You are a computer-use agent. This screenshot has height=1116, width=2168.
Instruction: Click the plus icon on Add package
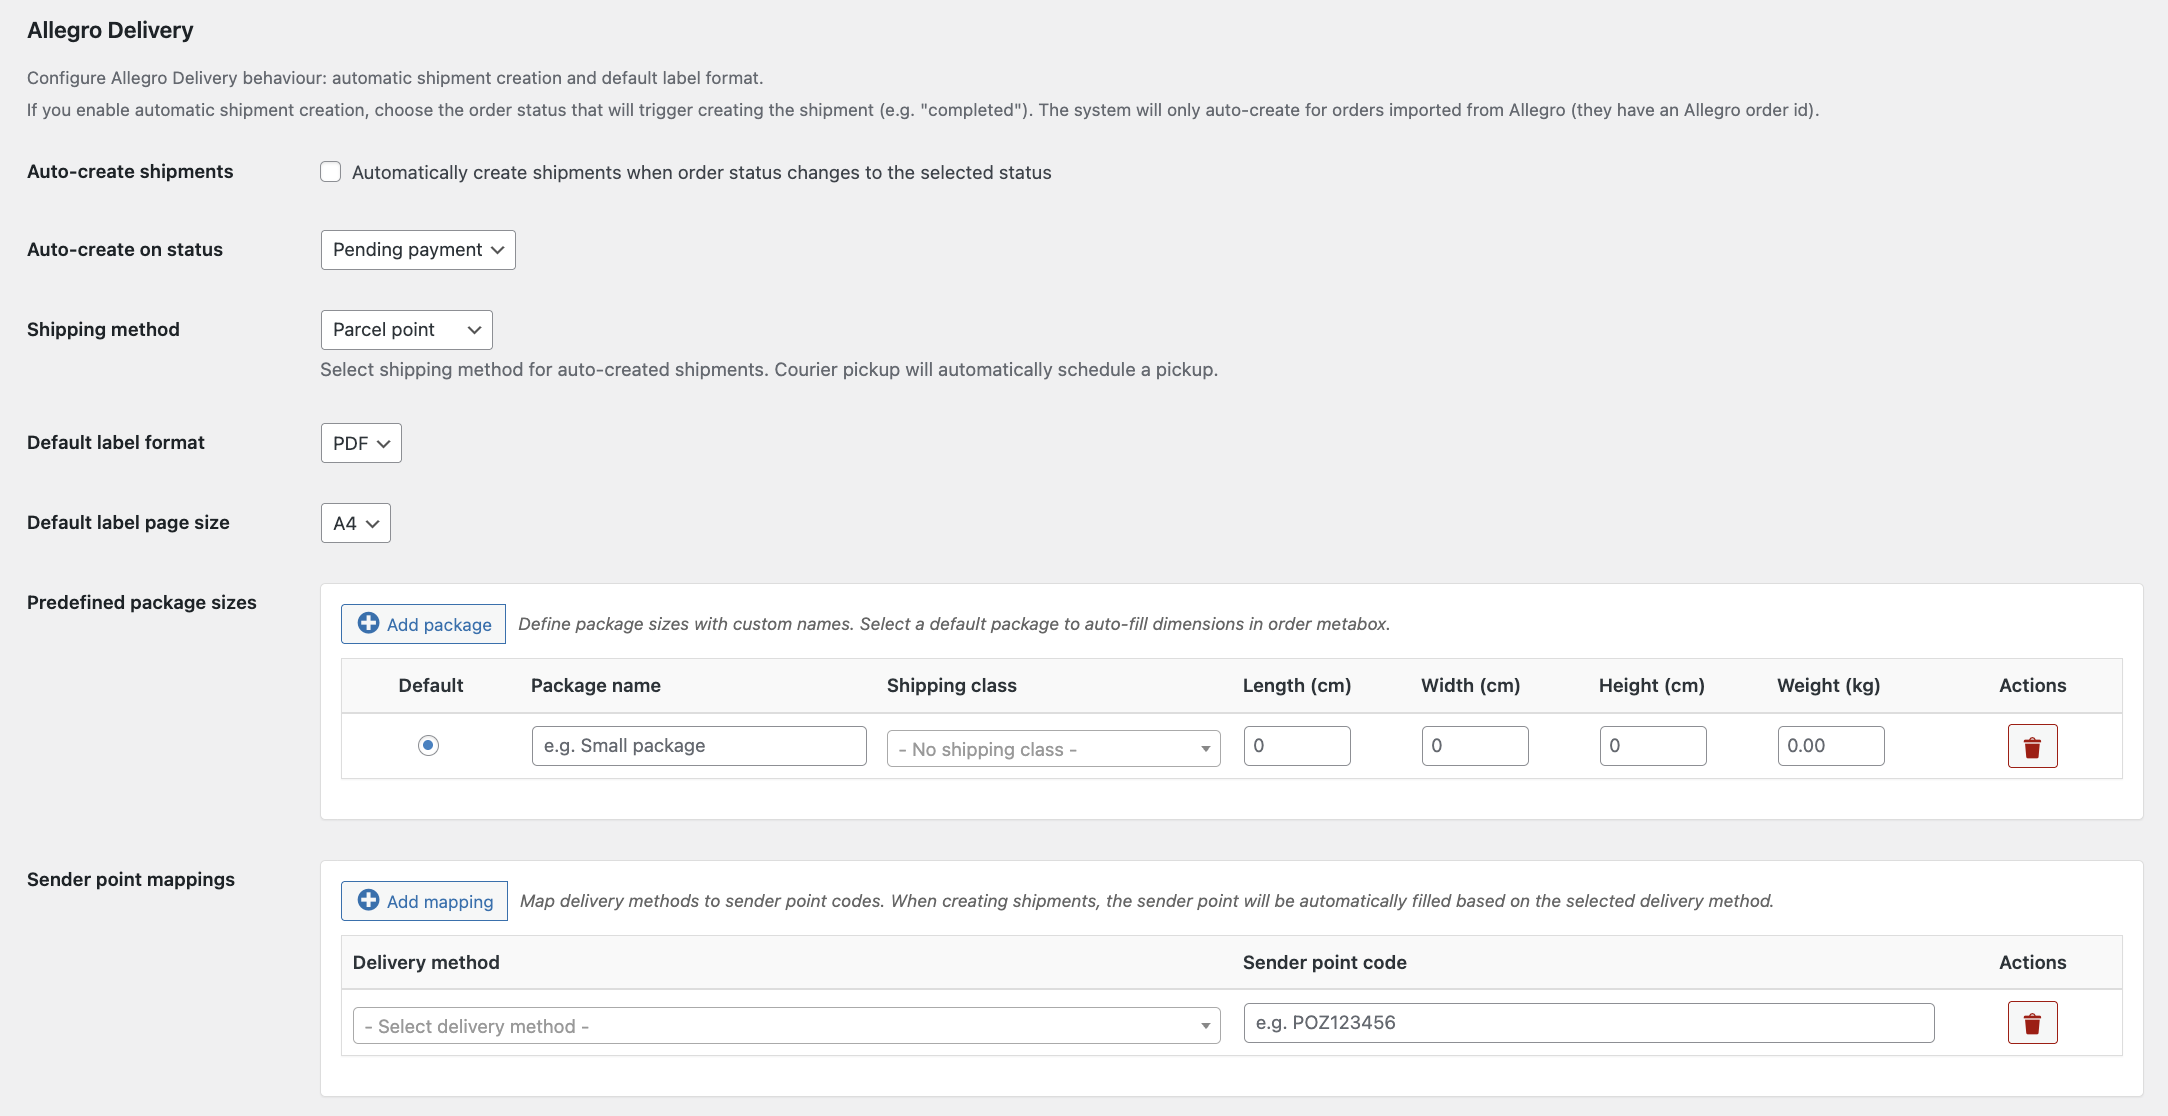pyautogui.click(x=368, y=623)
